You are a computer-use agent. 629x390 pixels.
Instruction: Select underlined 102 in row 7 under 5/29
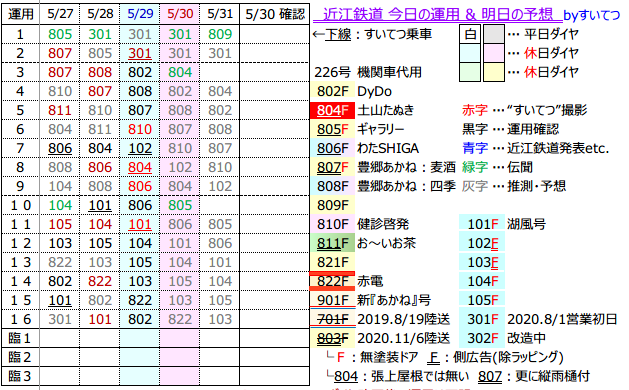pyautogui.click(x=140, y=148)
